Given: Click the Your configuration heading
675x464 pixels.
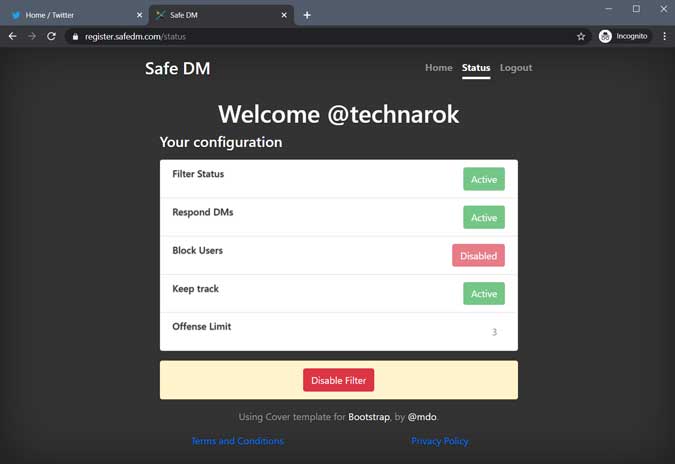Looking at the screenshot, I should pyautogui.click(x=221, y=142).
